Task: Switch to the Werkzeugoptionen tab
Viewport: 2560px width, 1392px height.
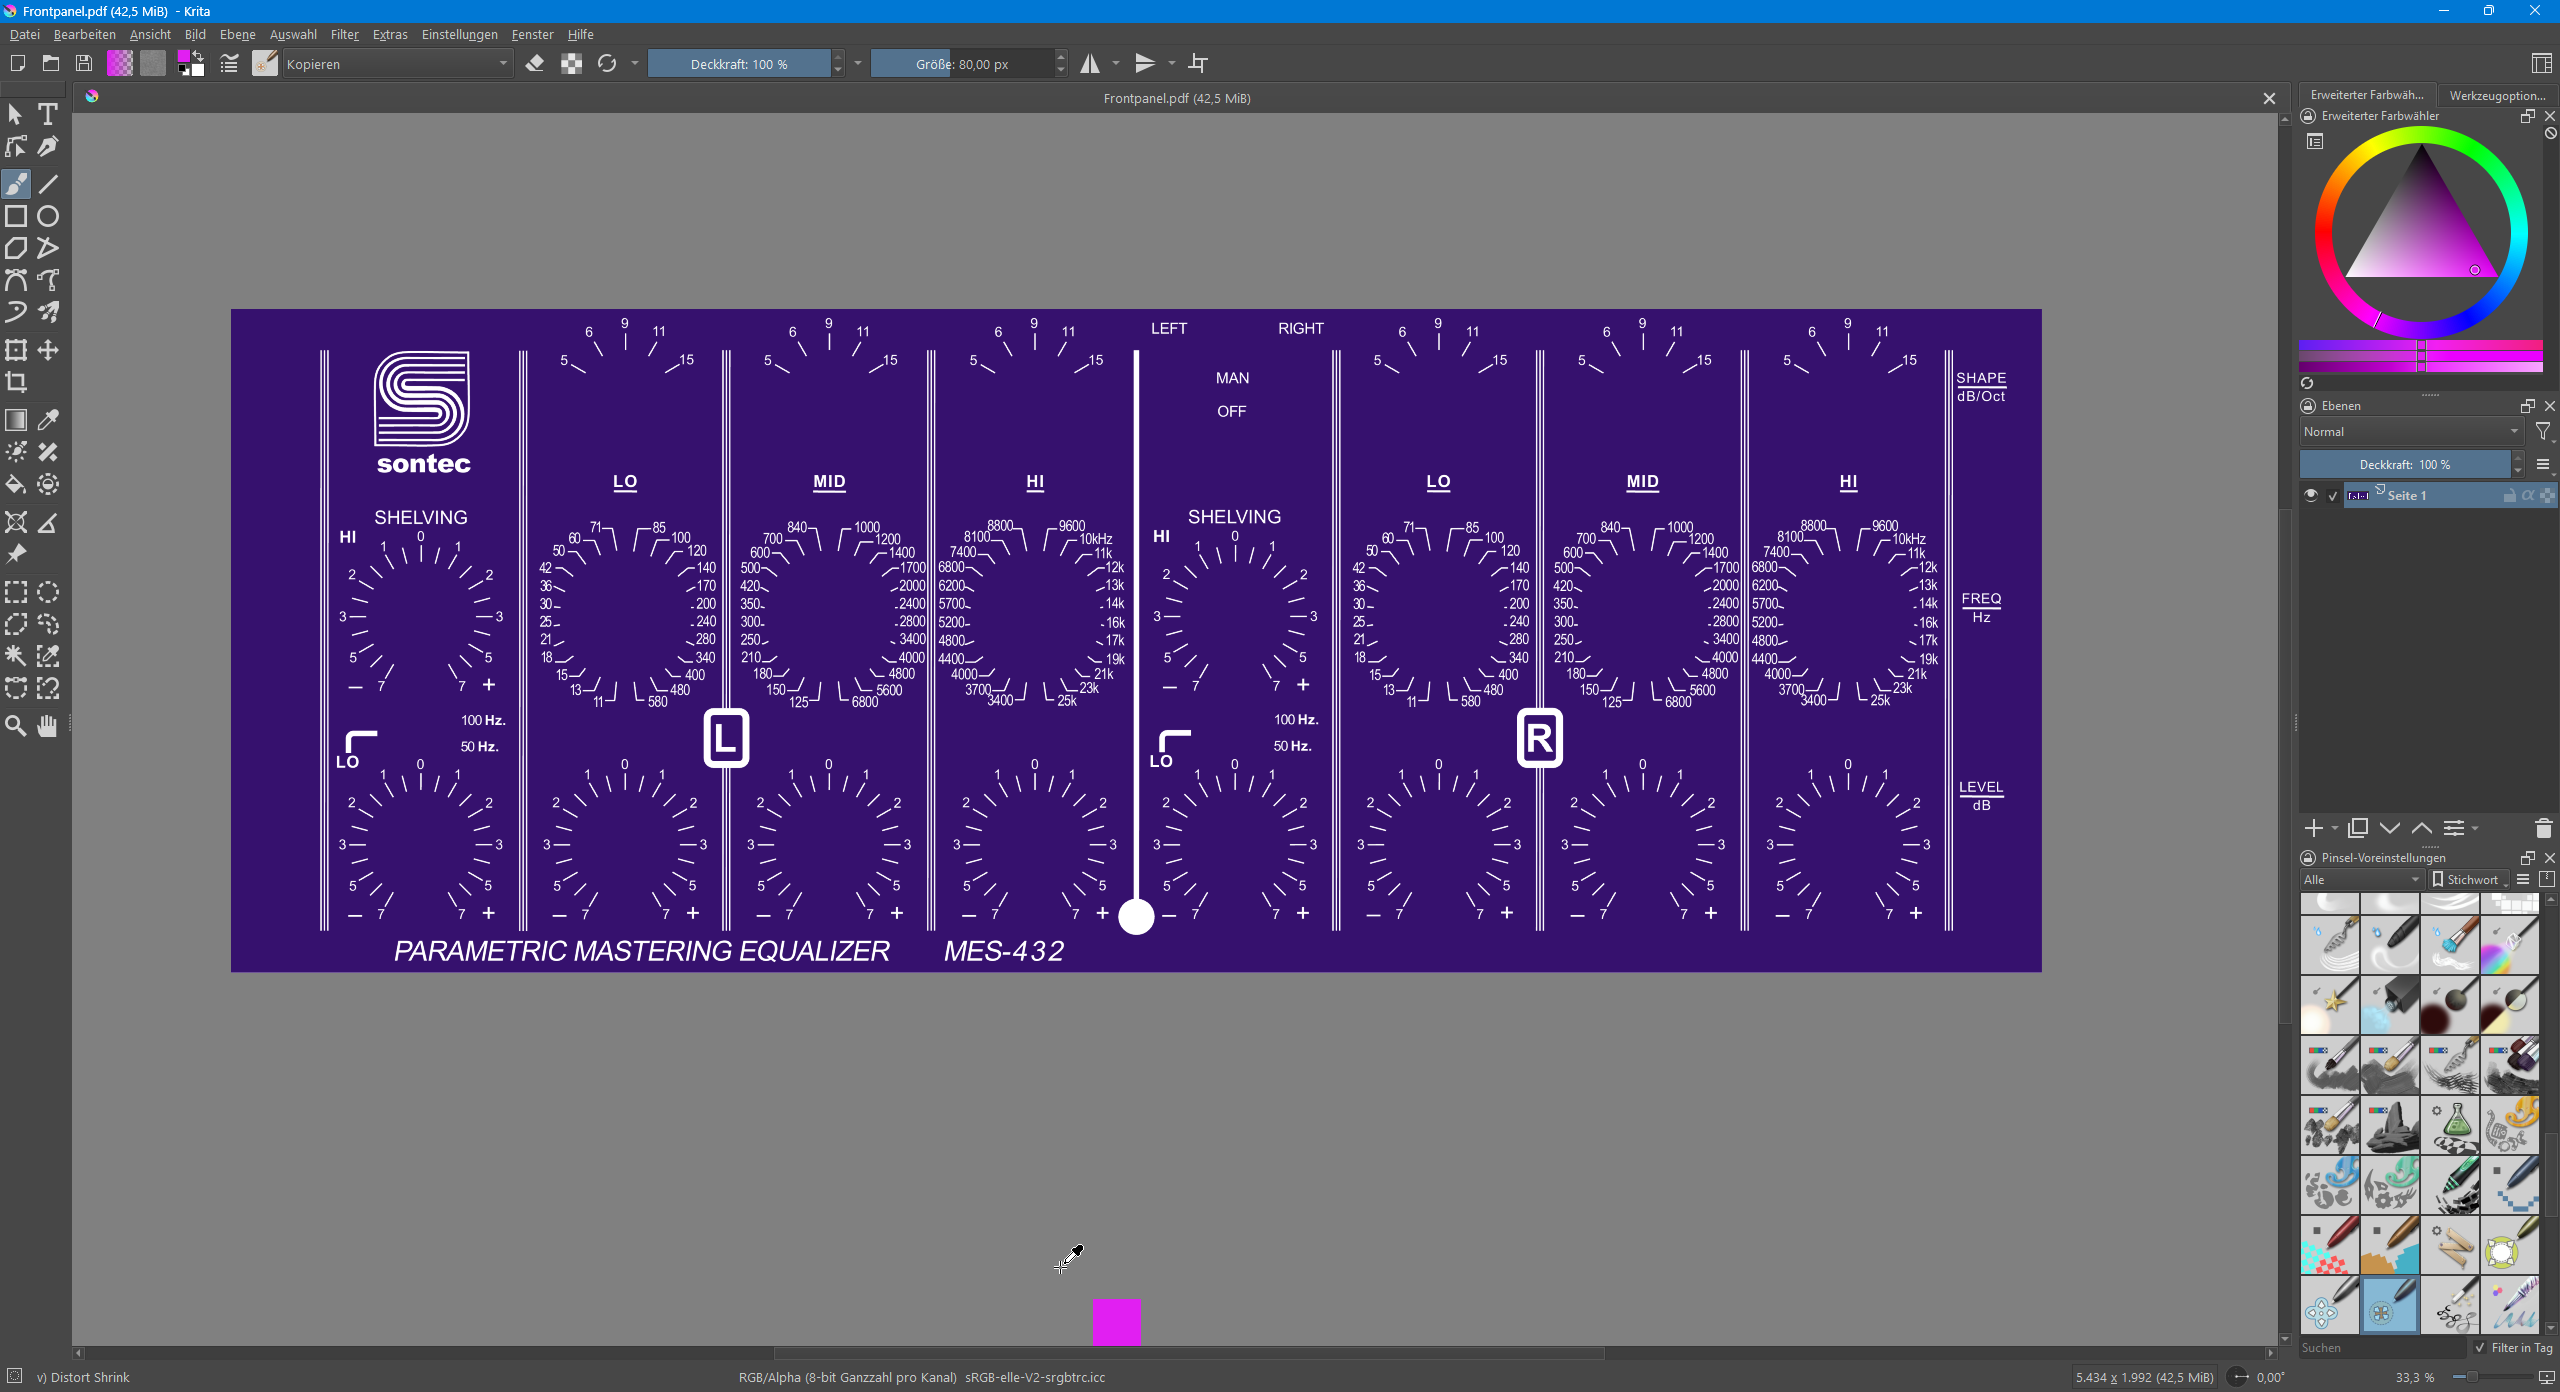Action: [x=2497, y=95]
